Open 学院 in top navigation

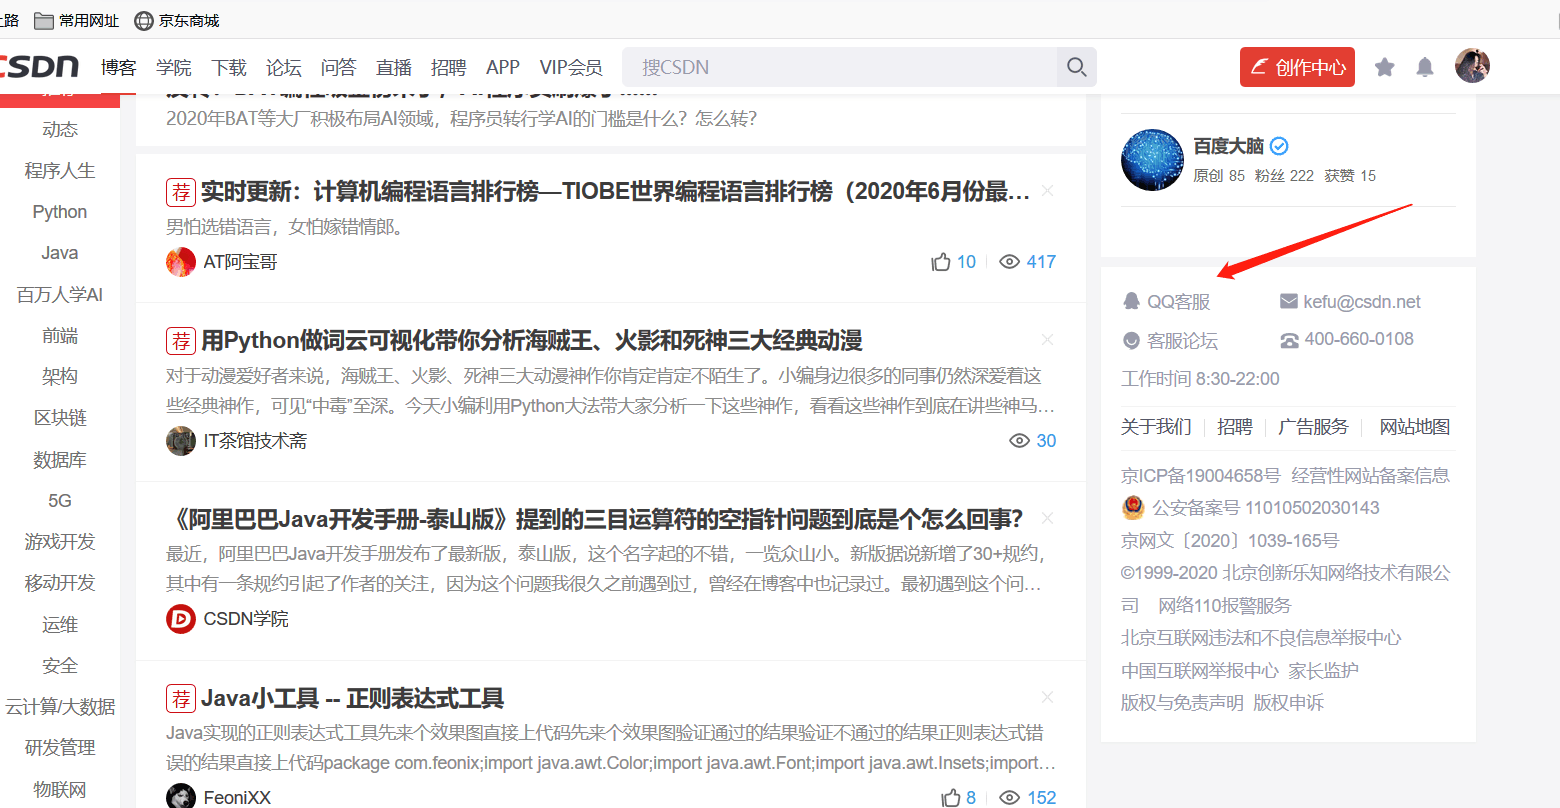[x=173, y=67]
